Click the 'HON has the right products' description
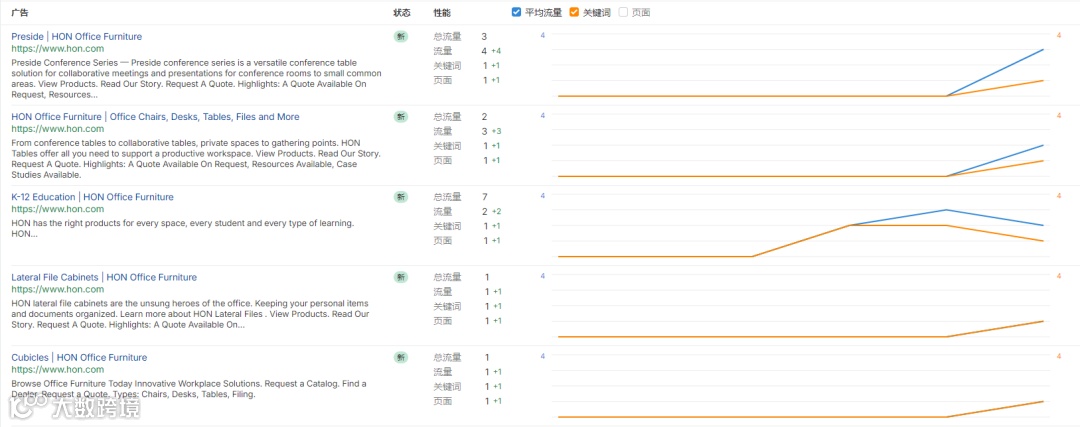1080x427 pixels. (x=183, y=229)
